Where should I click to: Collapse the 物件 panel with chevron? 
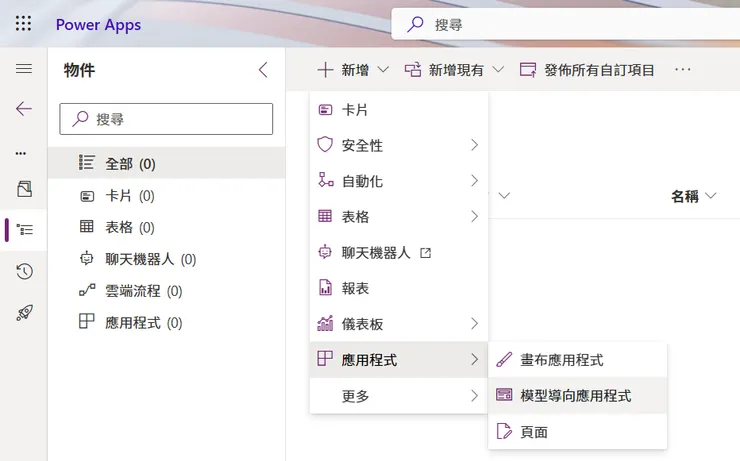pyautogui.click(x=263, y=70)
